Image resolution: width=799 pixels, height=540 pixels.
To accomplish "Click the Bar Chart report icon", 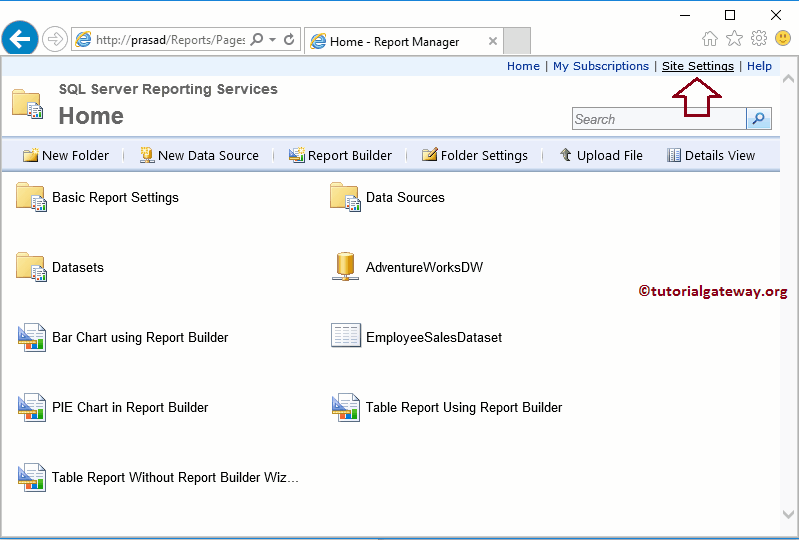I will (x=31, y=338).
